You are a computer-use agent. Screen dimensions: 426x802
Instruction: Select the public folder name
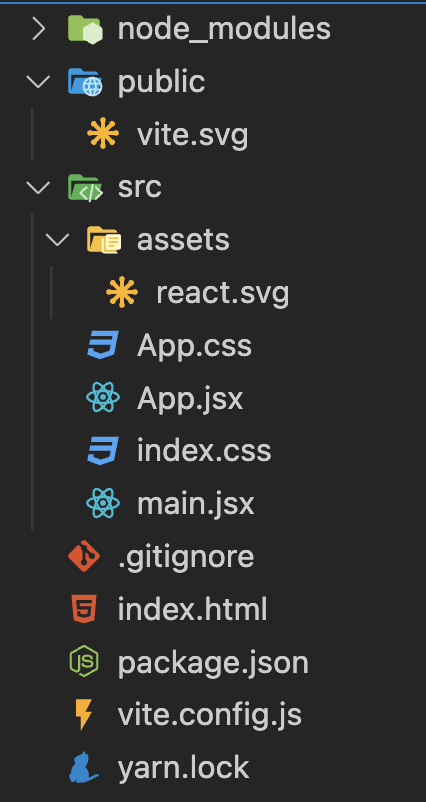162,83
